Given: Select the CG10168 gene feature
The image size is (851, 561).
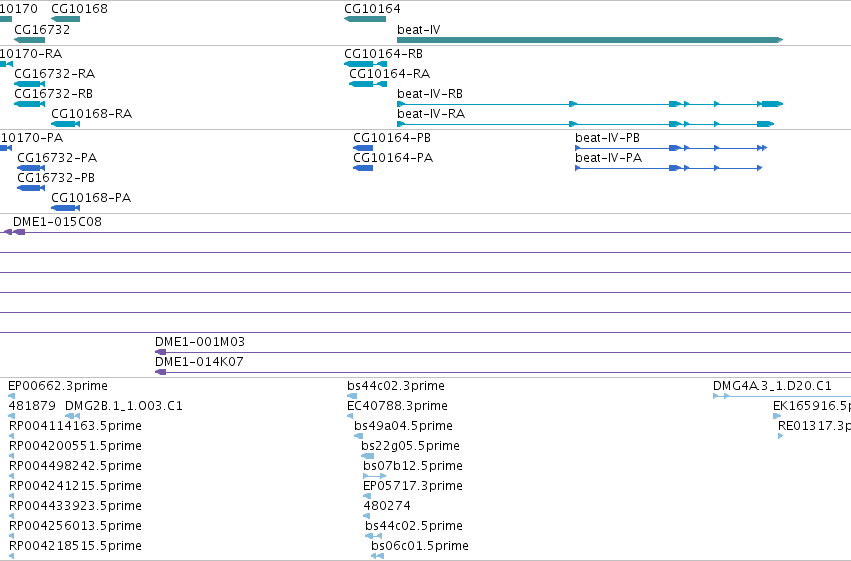Looking at the screenshot, I should point(66,19).
